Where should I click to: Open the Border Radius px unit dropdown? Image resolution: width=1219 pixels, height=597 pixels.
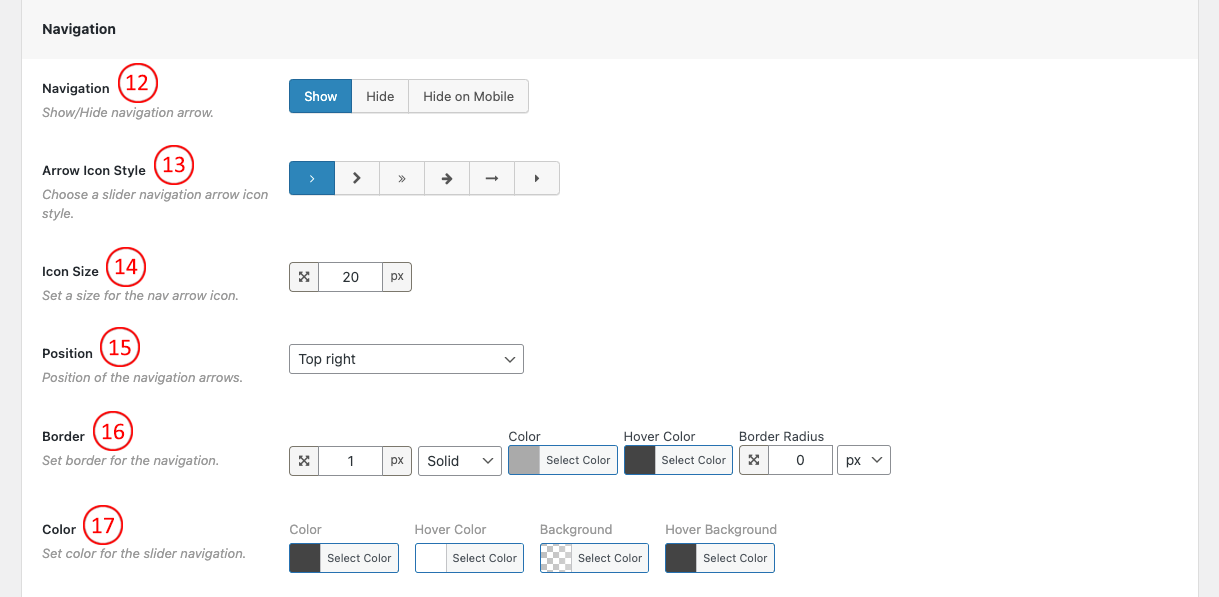tap(864, 460)
